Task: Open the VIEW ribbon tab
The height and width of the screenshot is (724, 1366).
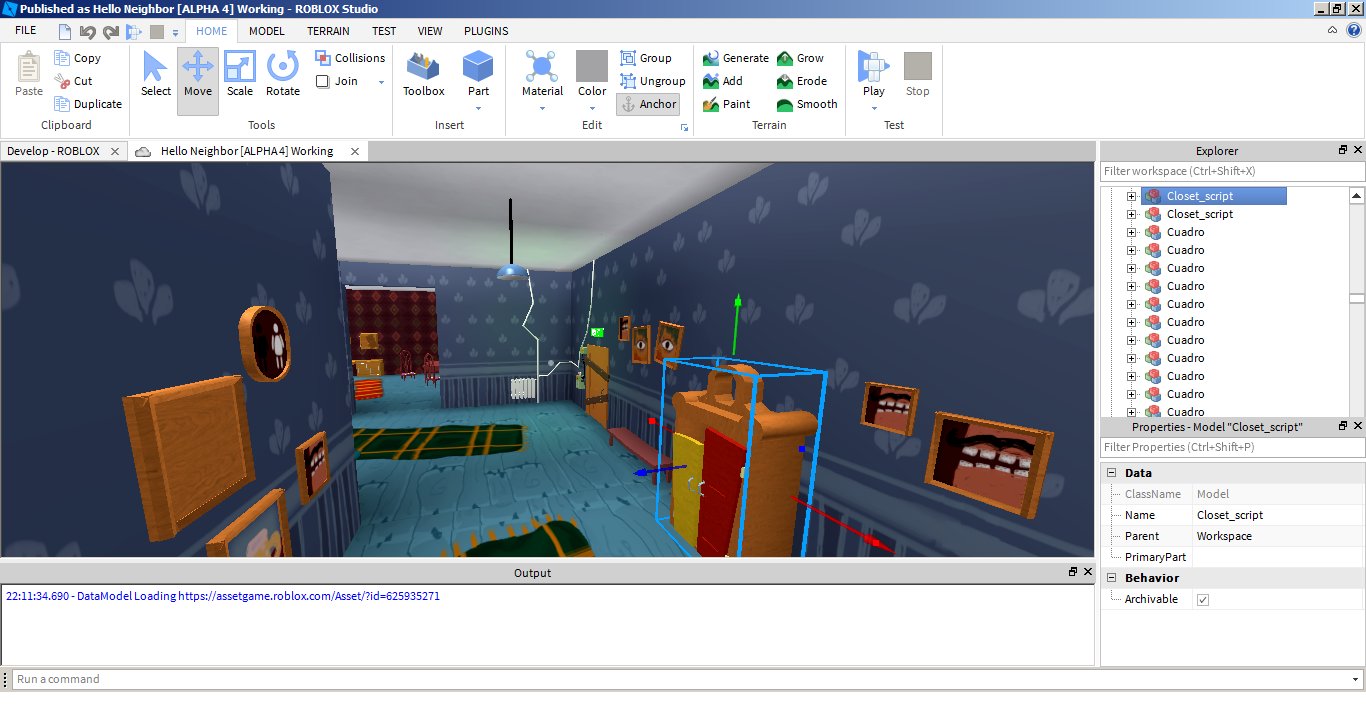Action: (430, 31)
